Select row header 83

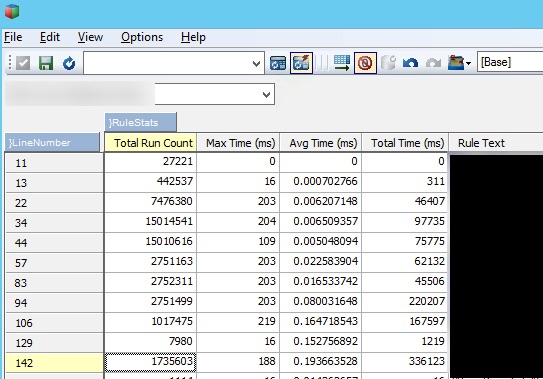(54, 283)
